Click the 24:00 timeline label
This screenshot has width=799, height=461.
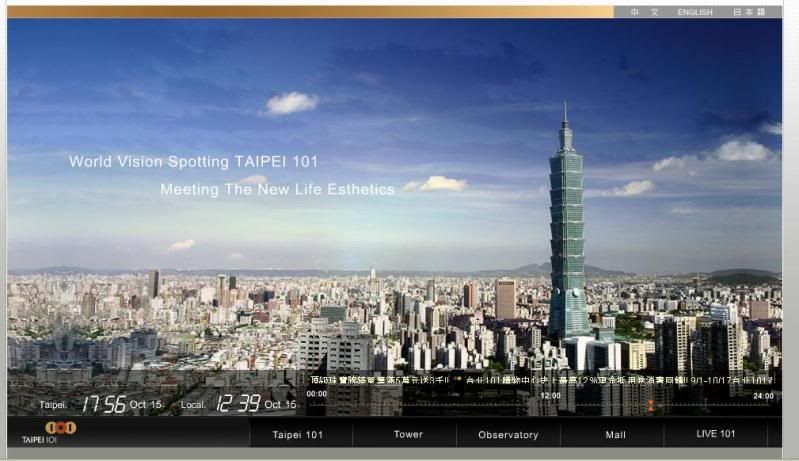(763, 396)
